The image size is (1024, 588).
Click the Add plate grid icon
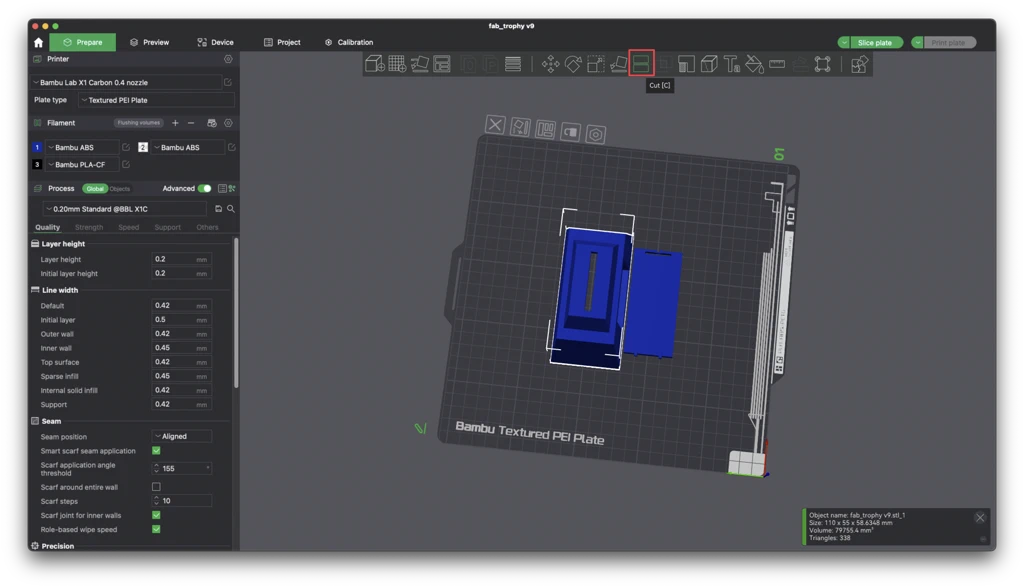tap(397, 63)
